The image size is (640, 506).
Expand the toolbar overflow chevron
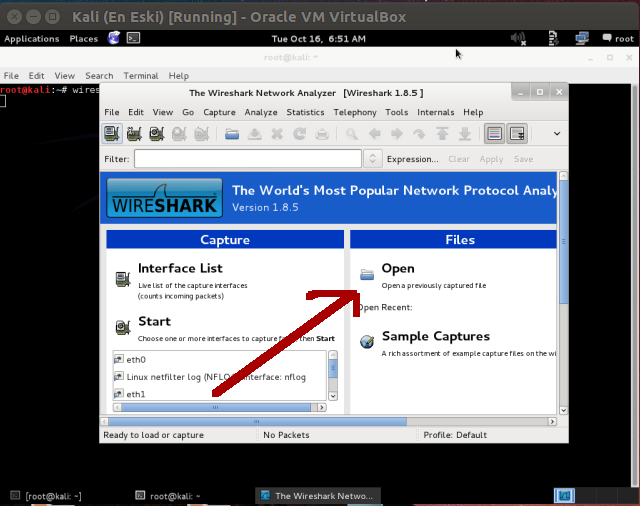557,133
